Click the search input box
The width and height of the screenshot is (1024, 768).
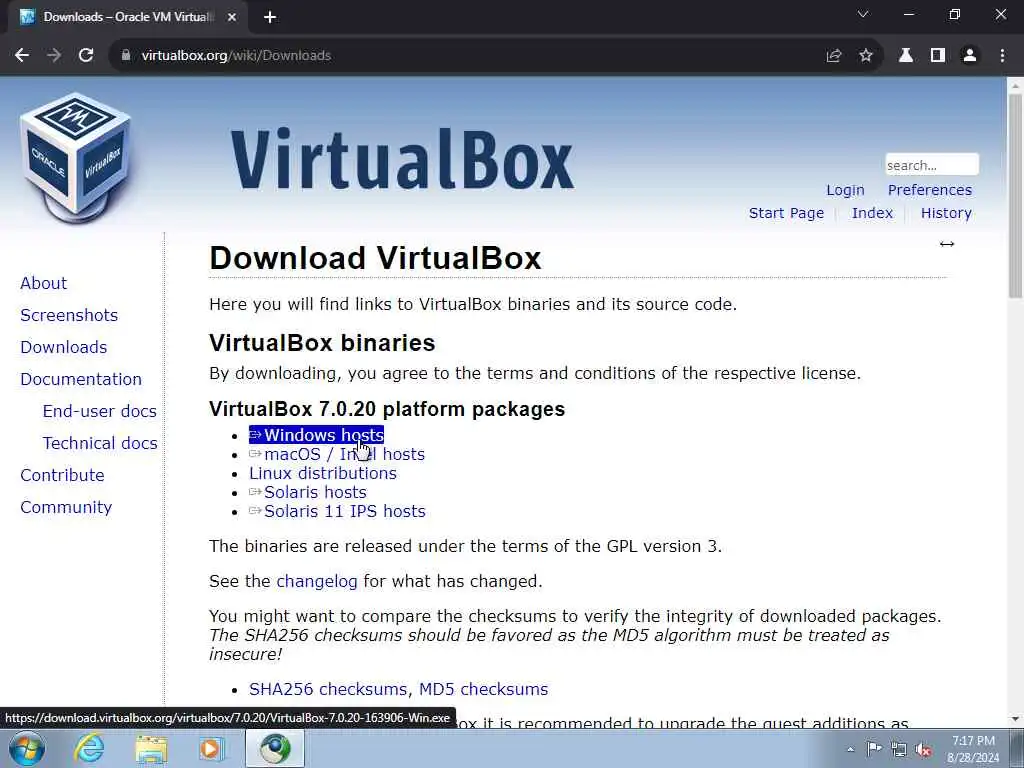click(x=932, y=165)
